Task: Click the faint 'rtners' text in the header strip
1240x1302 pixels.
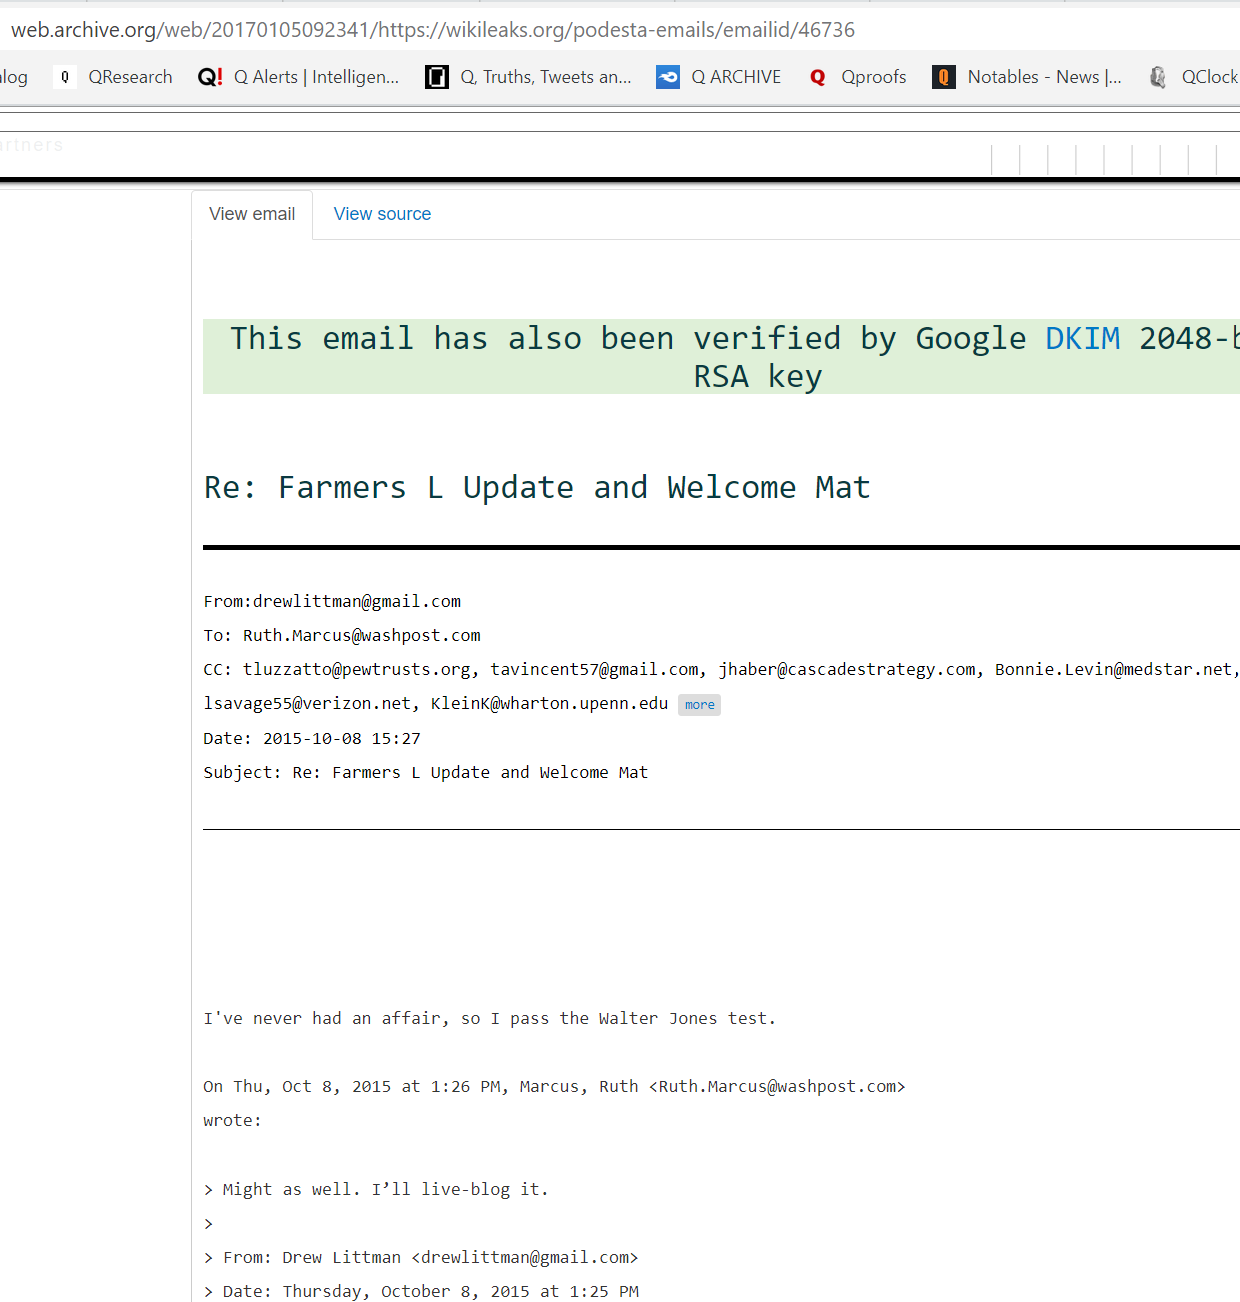Action: pos(32,145)
